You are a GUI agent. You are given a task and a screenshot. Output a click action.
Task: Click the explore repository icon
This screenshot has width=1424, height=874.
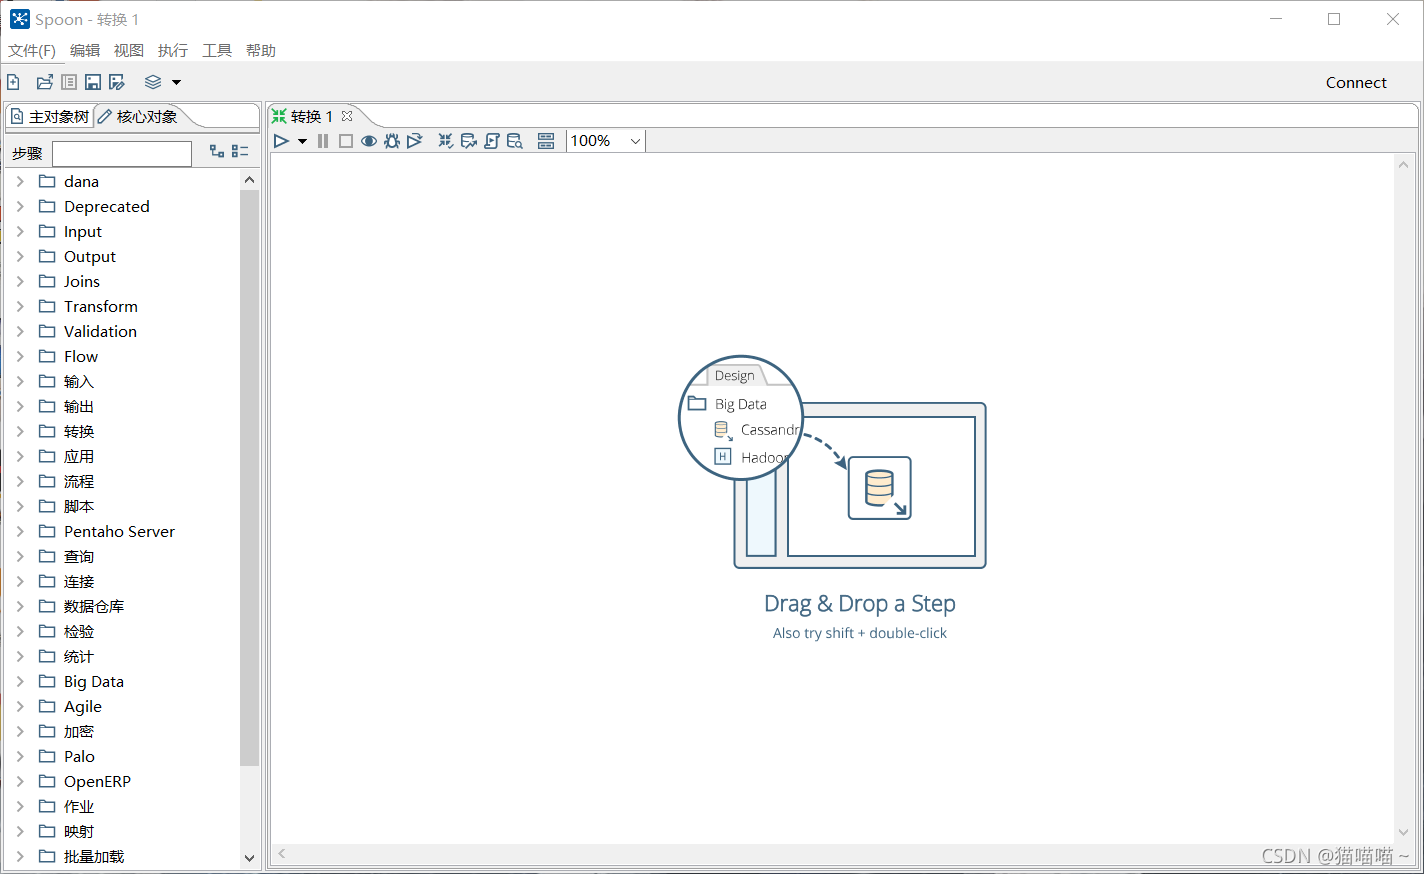69,82
